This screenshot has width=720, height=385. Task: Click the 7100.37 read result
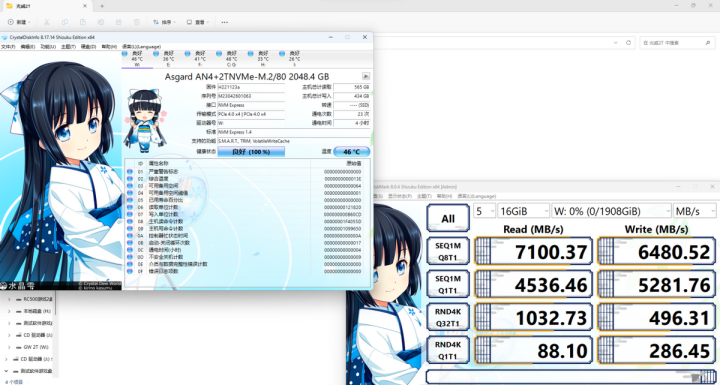pos(533,251)
